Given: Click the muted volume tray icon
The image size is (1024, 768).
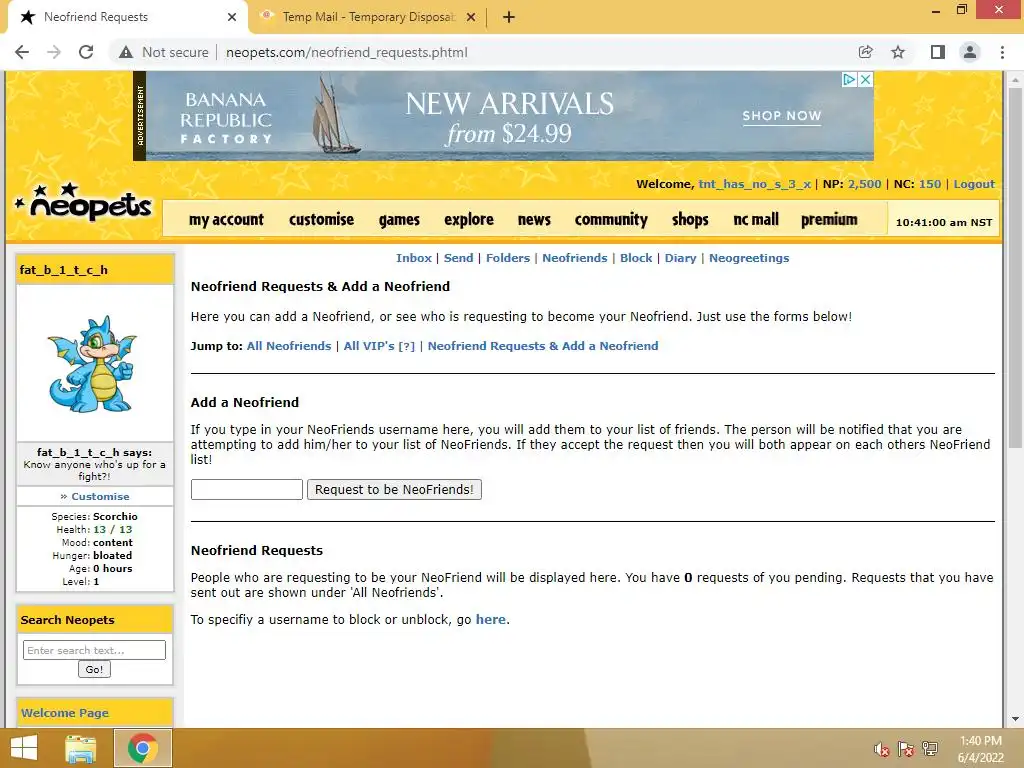Looking at the screenshot, I should coord(882,749).
